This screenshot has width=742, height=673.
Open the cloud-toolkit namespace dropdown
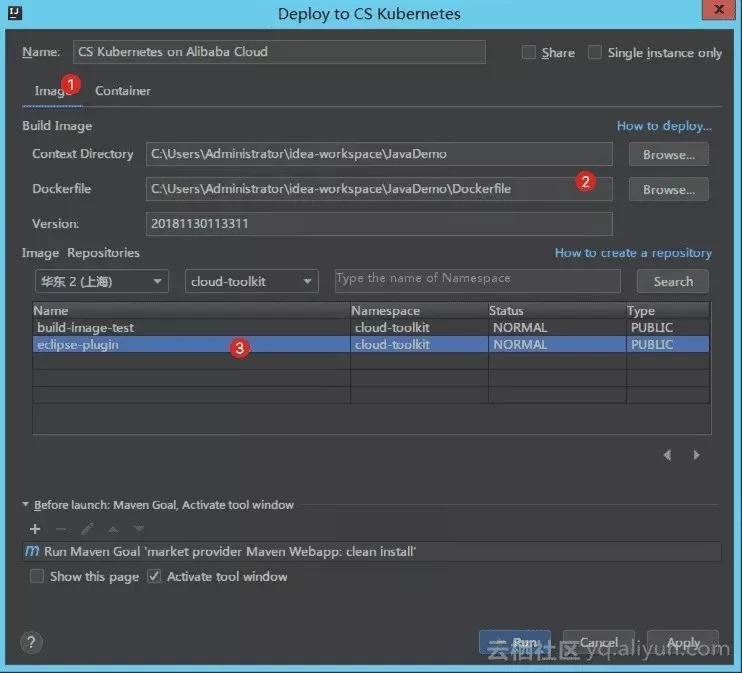click(x=252, y=281)
